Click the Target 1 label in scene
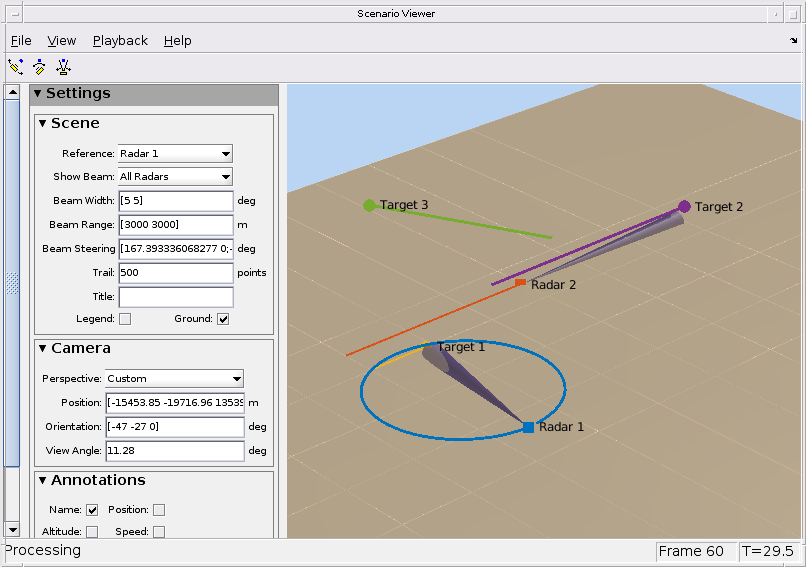The width and height of the screenshot is (806, 567). click(x=461, y=347)
